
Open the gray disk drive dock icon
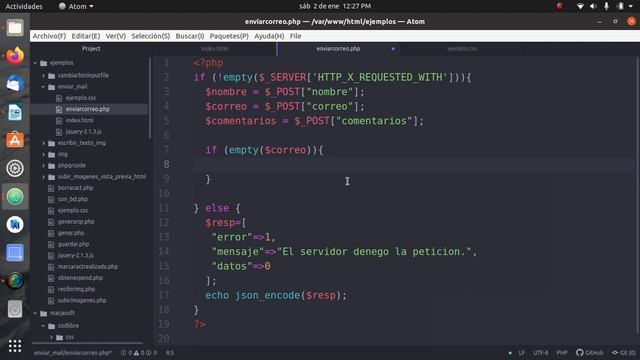click(x=15, y=309)
